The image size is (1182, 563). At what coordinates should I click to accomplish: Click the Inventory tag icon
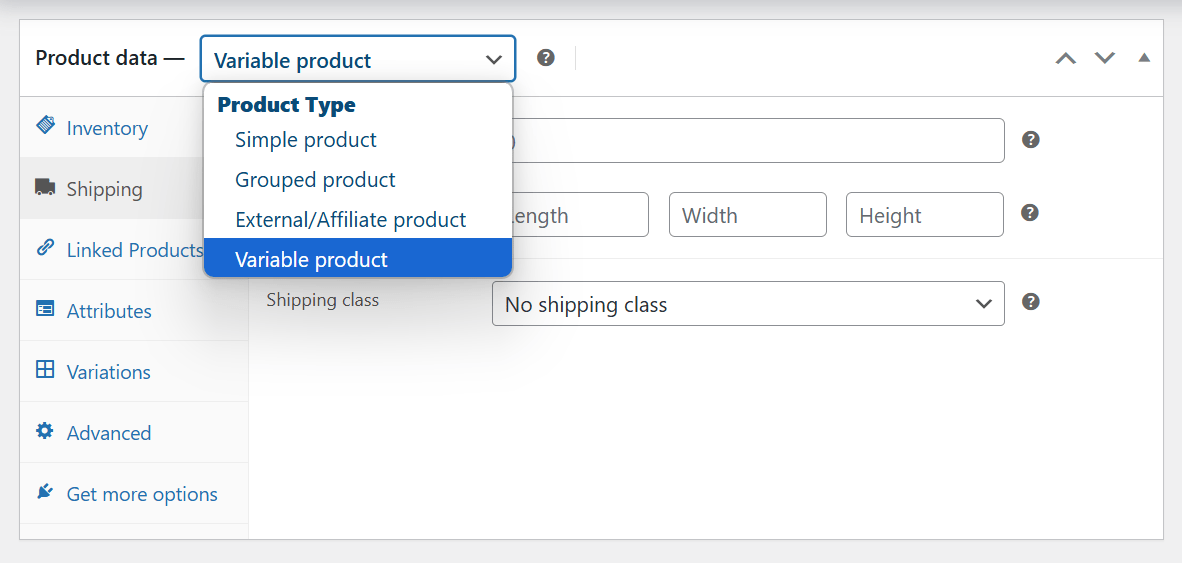point(45,125)
